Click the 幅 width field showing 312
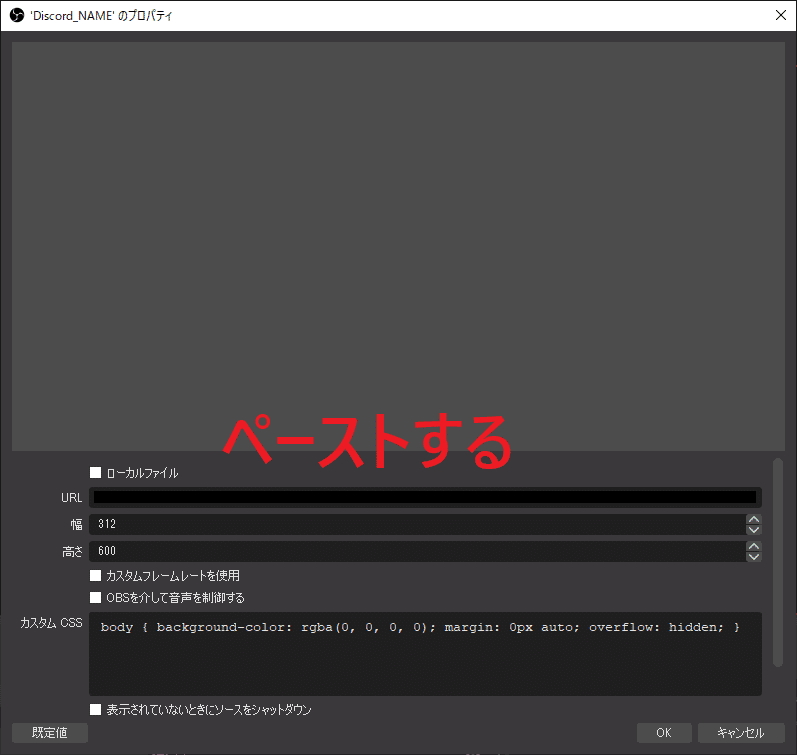Viewport: 797px width, 755px height. tap(417, 524)
